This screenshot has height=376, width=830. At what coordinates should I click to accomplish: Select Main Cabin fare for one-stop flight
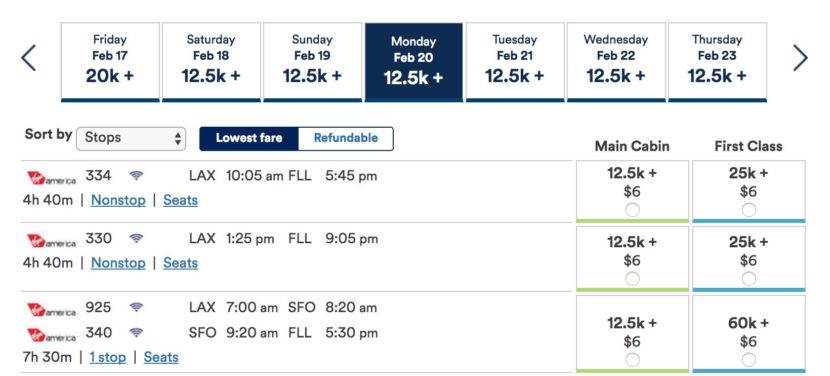(x=632, y=360)
